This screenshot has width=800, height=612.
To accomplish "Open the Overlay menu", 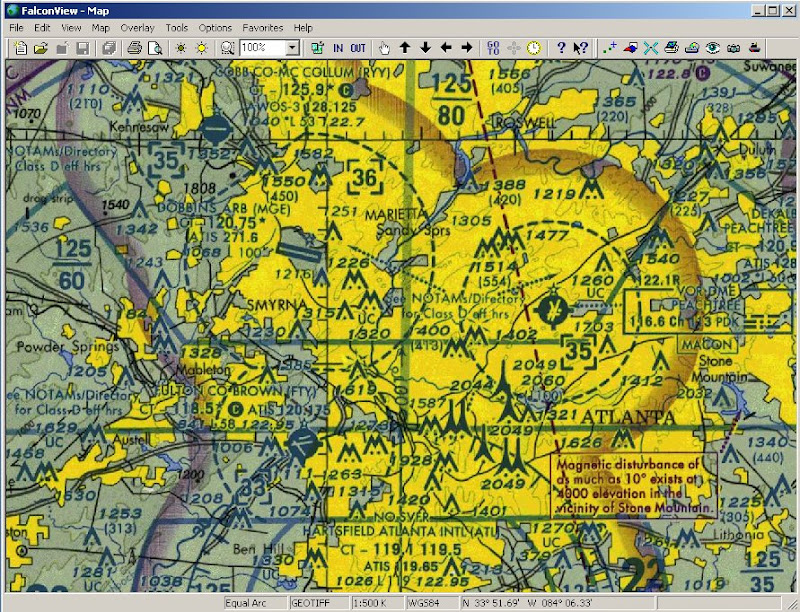I will click(x=137, y=28).
